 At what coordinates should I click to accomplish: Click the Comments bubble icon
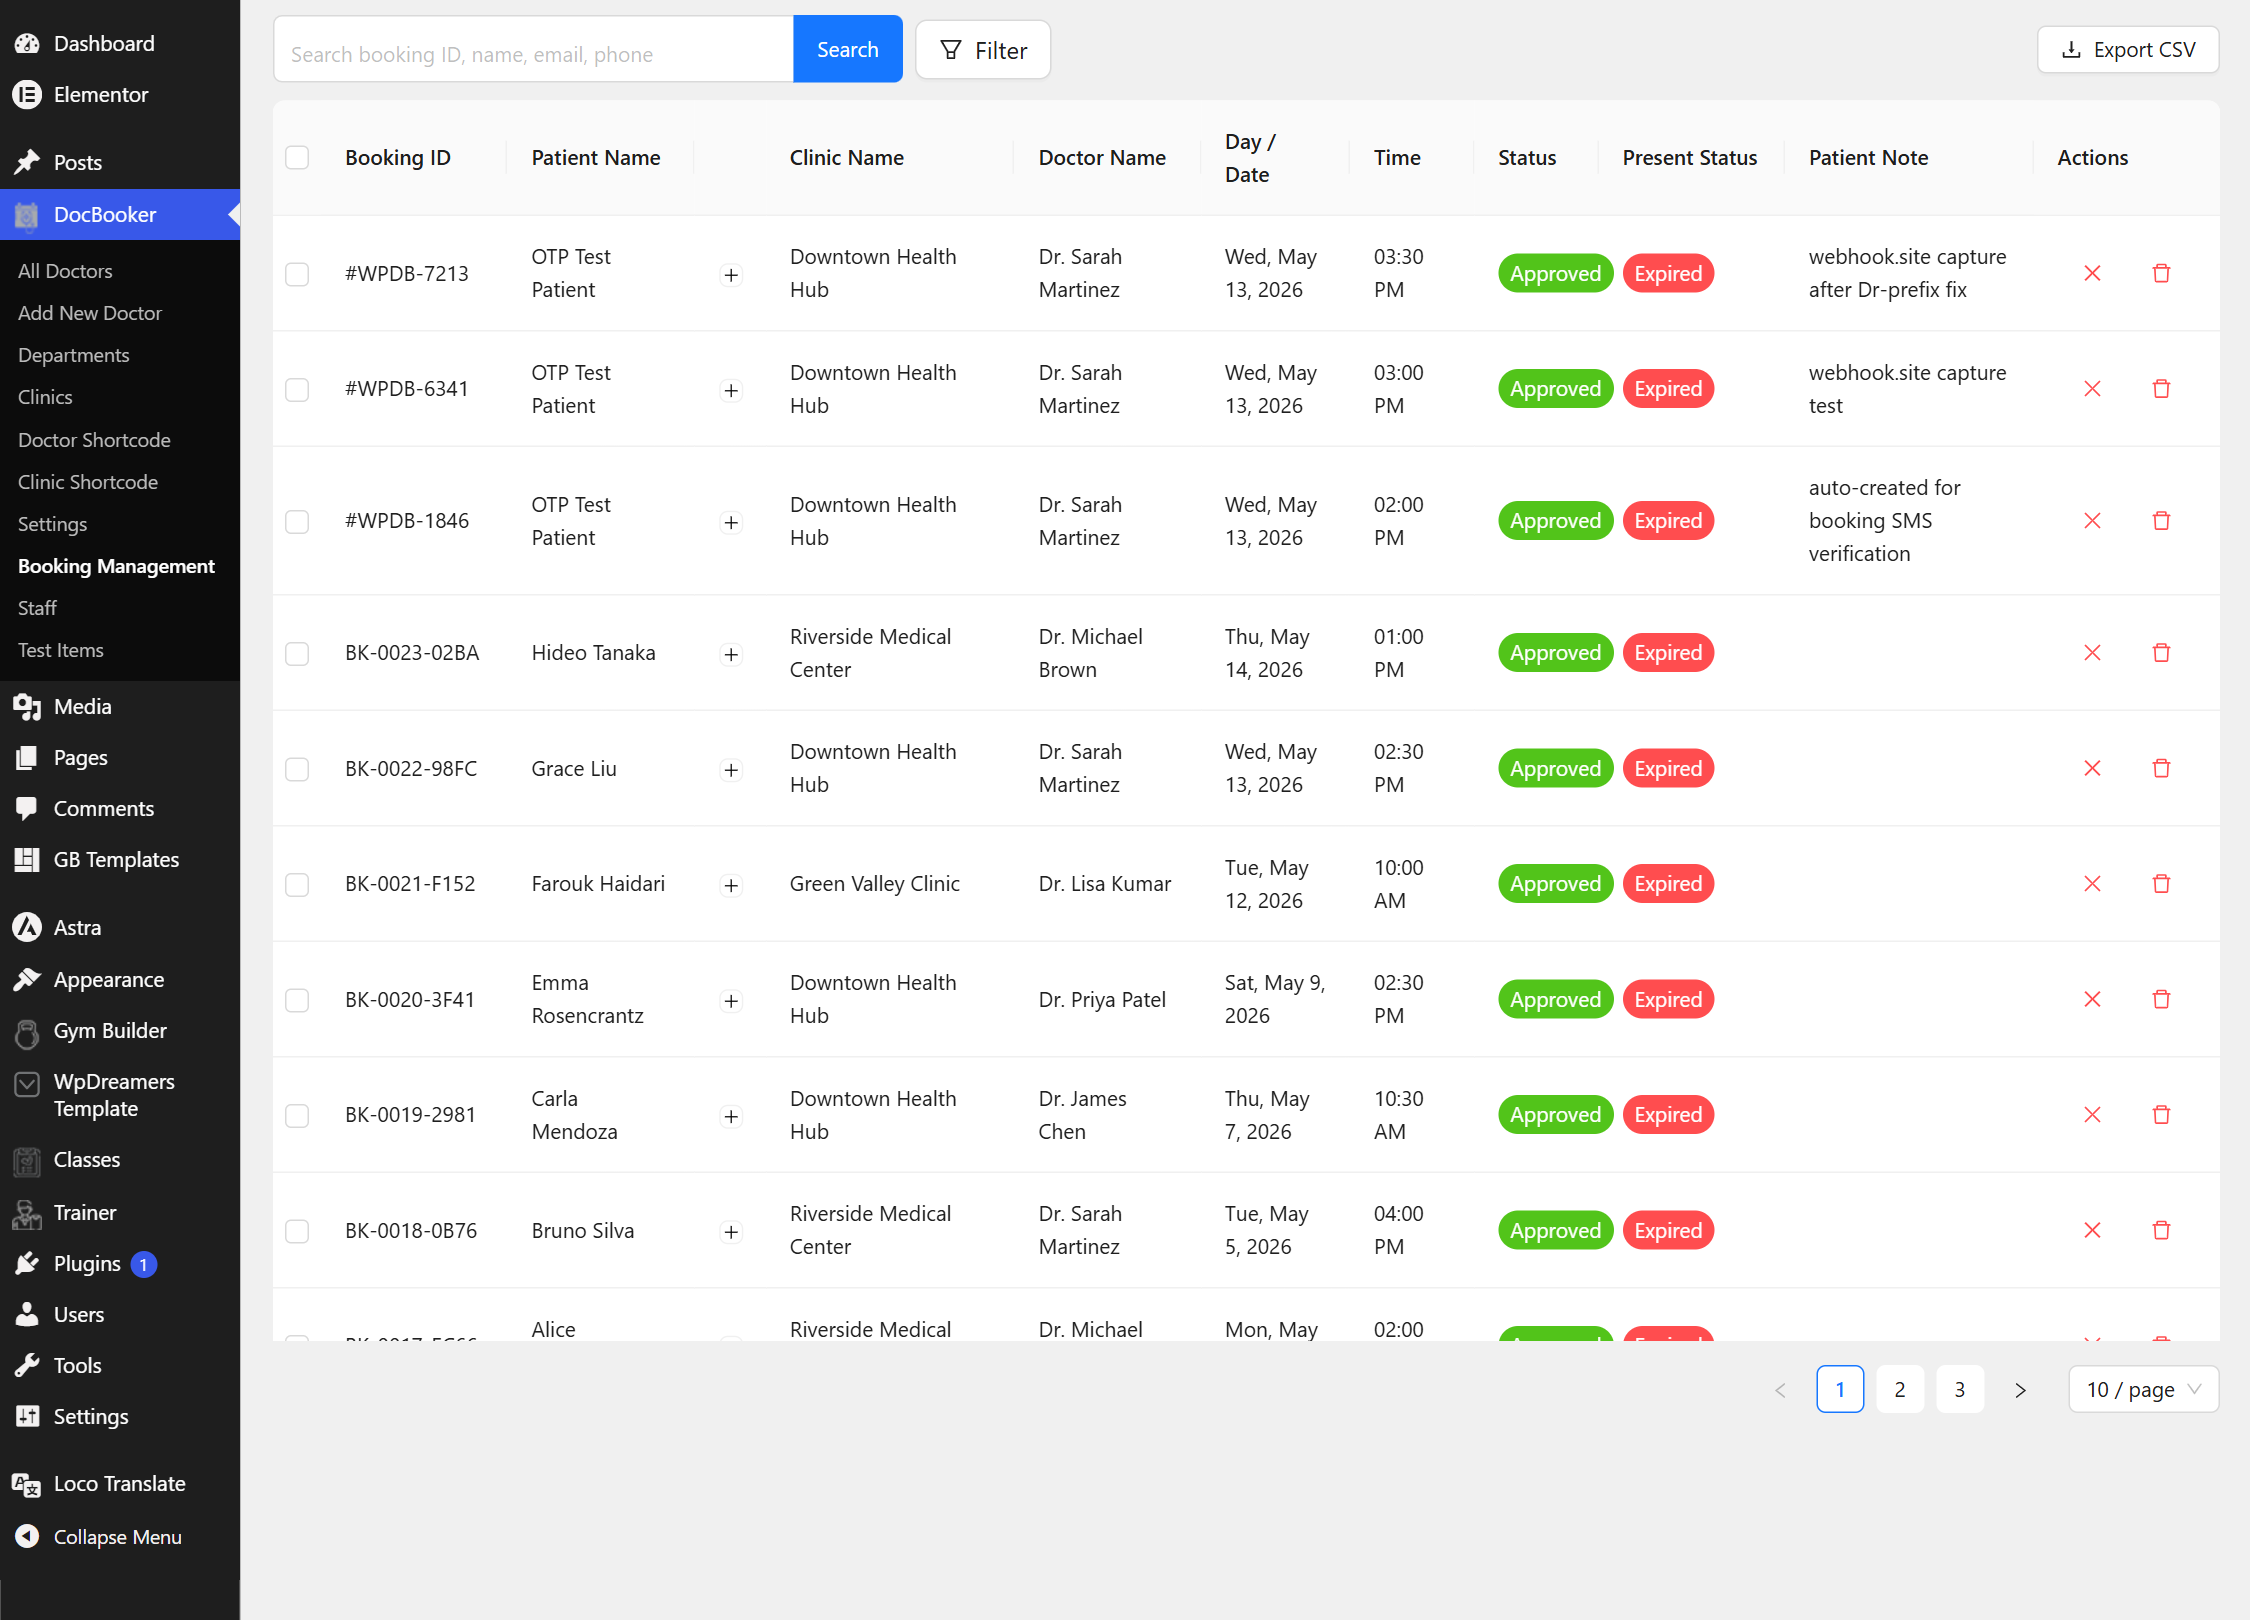27,808
